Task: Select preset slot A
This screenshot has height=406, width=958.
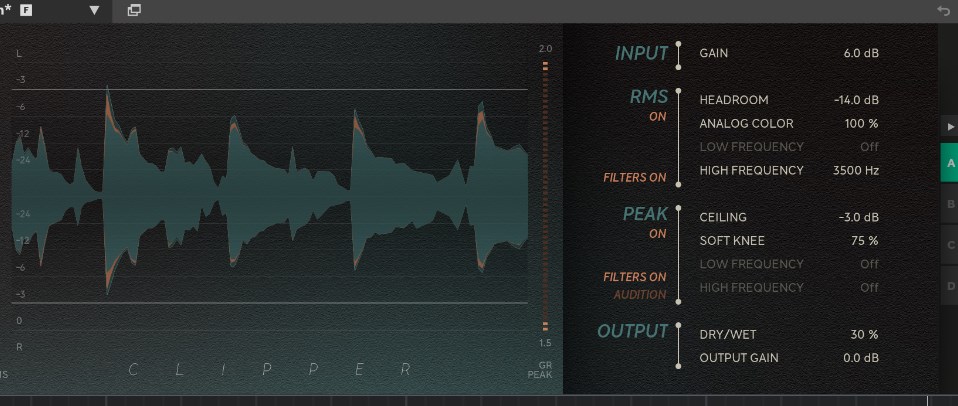Action: point(949,162)
